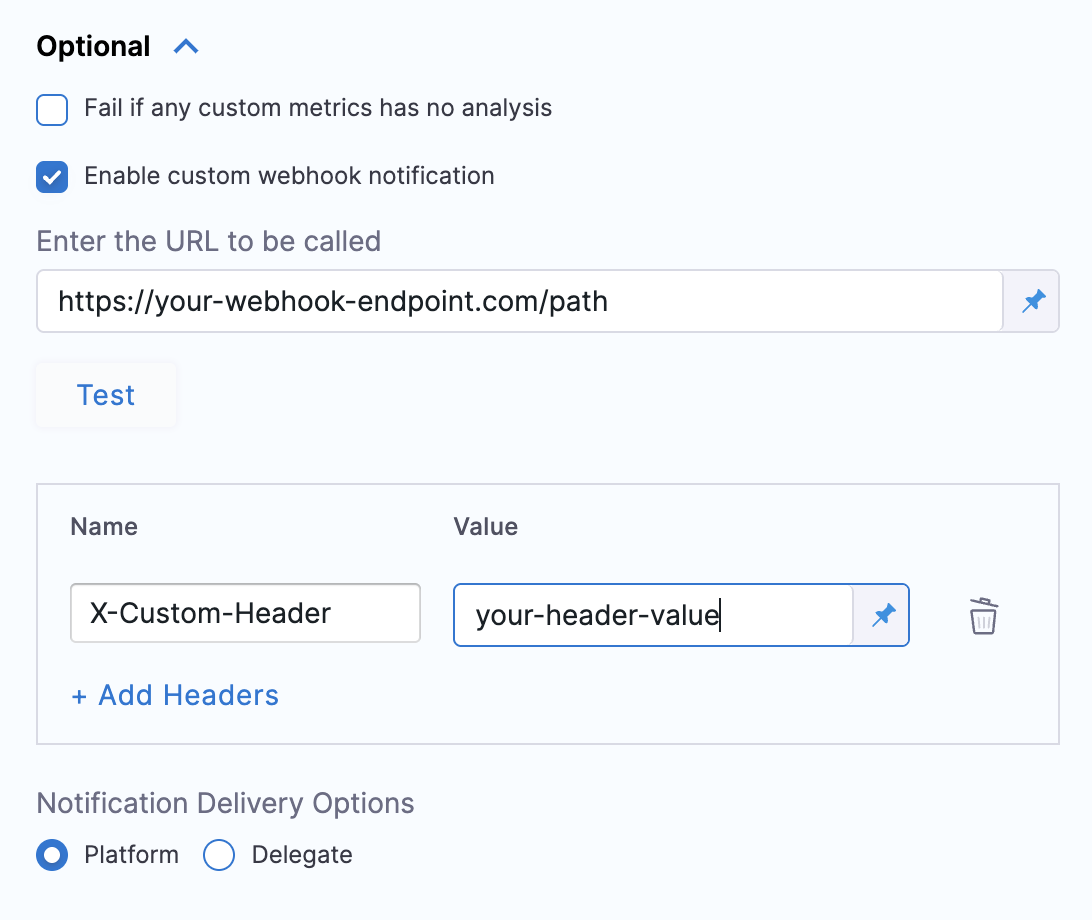Click the Add Headers link
The image size is (1092, 920).
(x=188, y=695)
